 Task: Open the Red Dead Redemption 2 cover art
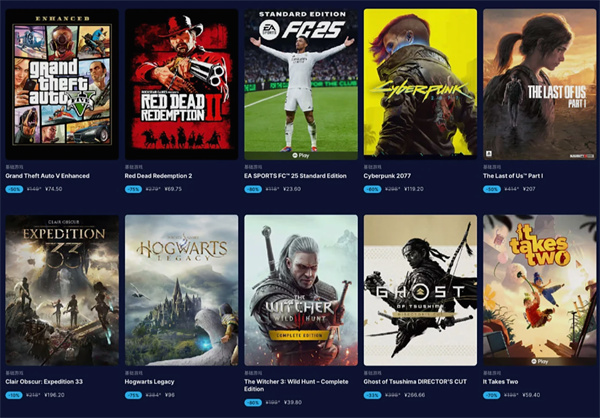(x=181, y=84)
